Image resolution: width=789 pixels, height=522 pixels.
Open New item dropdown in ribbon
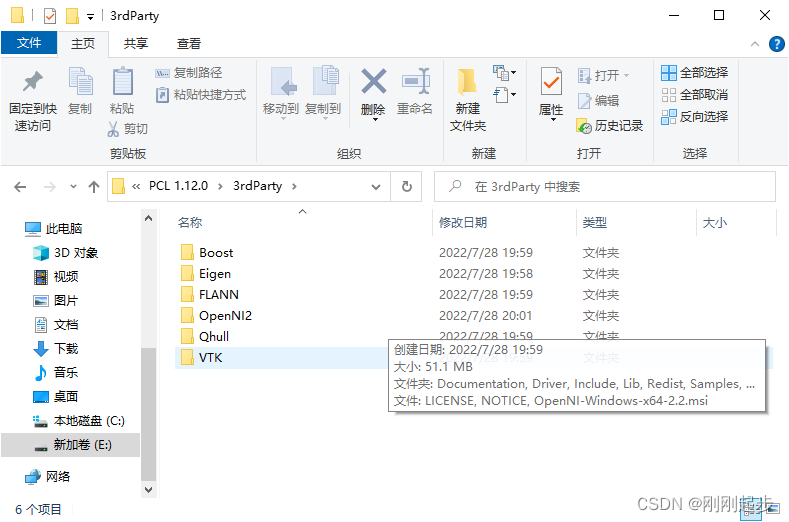(504, 73)
